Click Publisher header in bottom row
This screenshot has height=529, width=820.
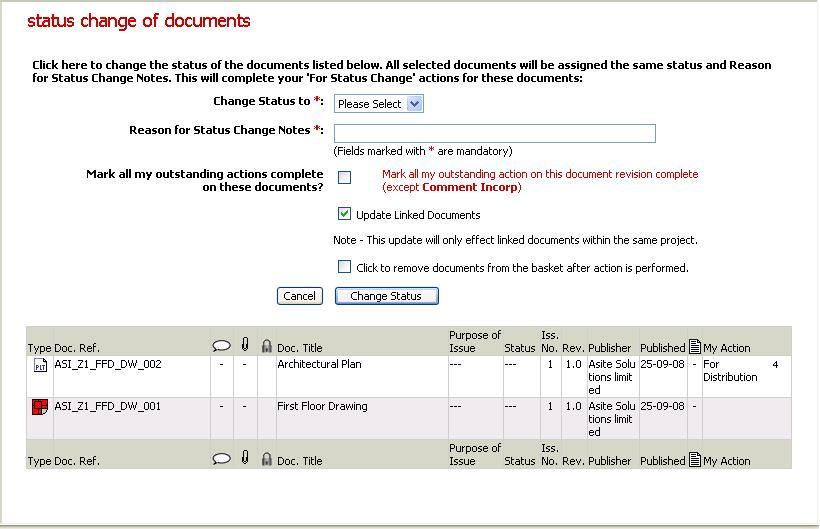pos(610,461)
